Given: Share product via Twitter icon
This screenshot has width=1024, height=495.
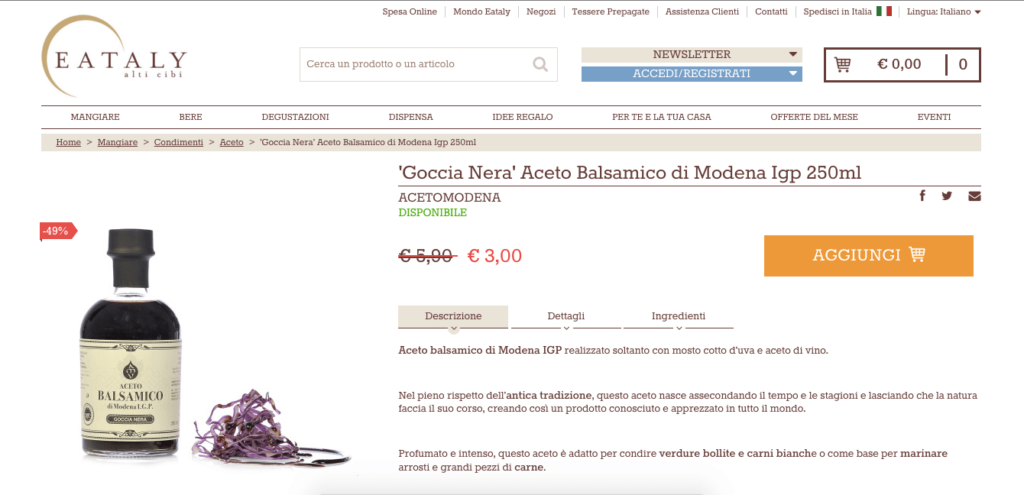Looking at the screenshot, I should tap(946, 196).
